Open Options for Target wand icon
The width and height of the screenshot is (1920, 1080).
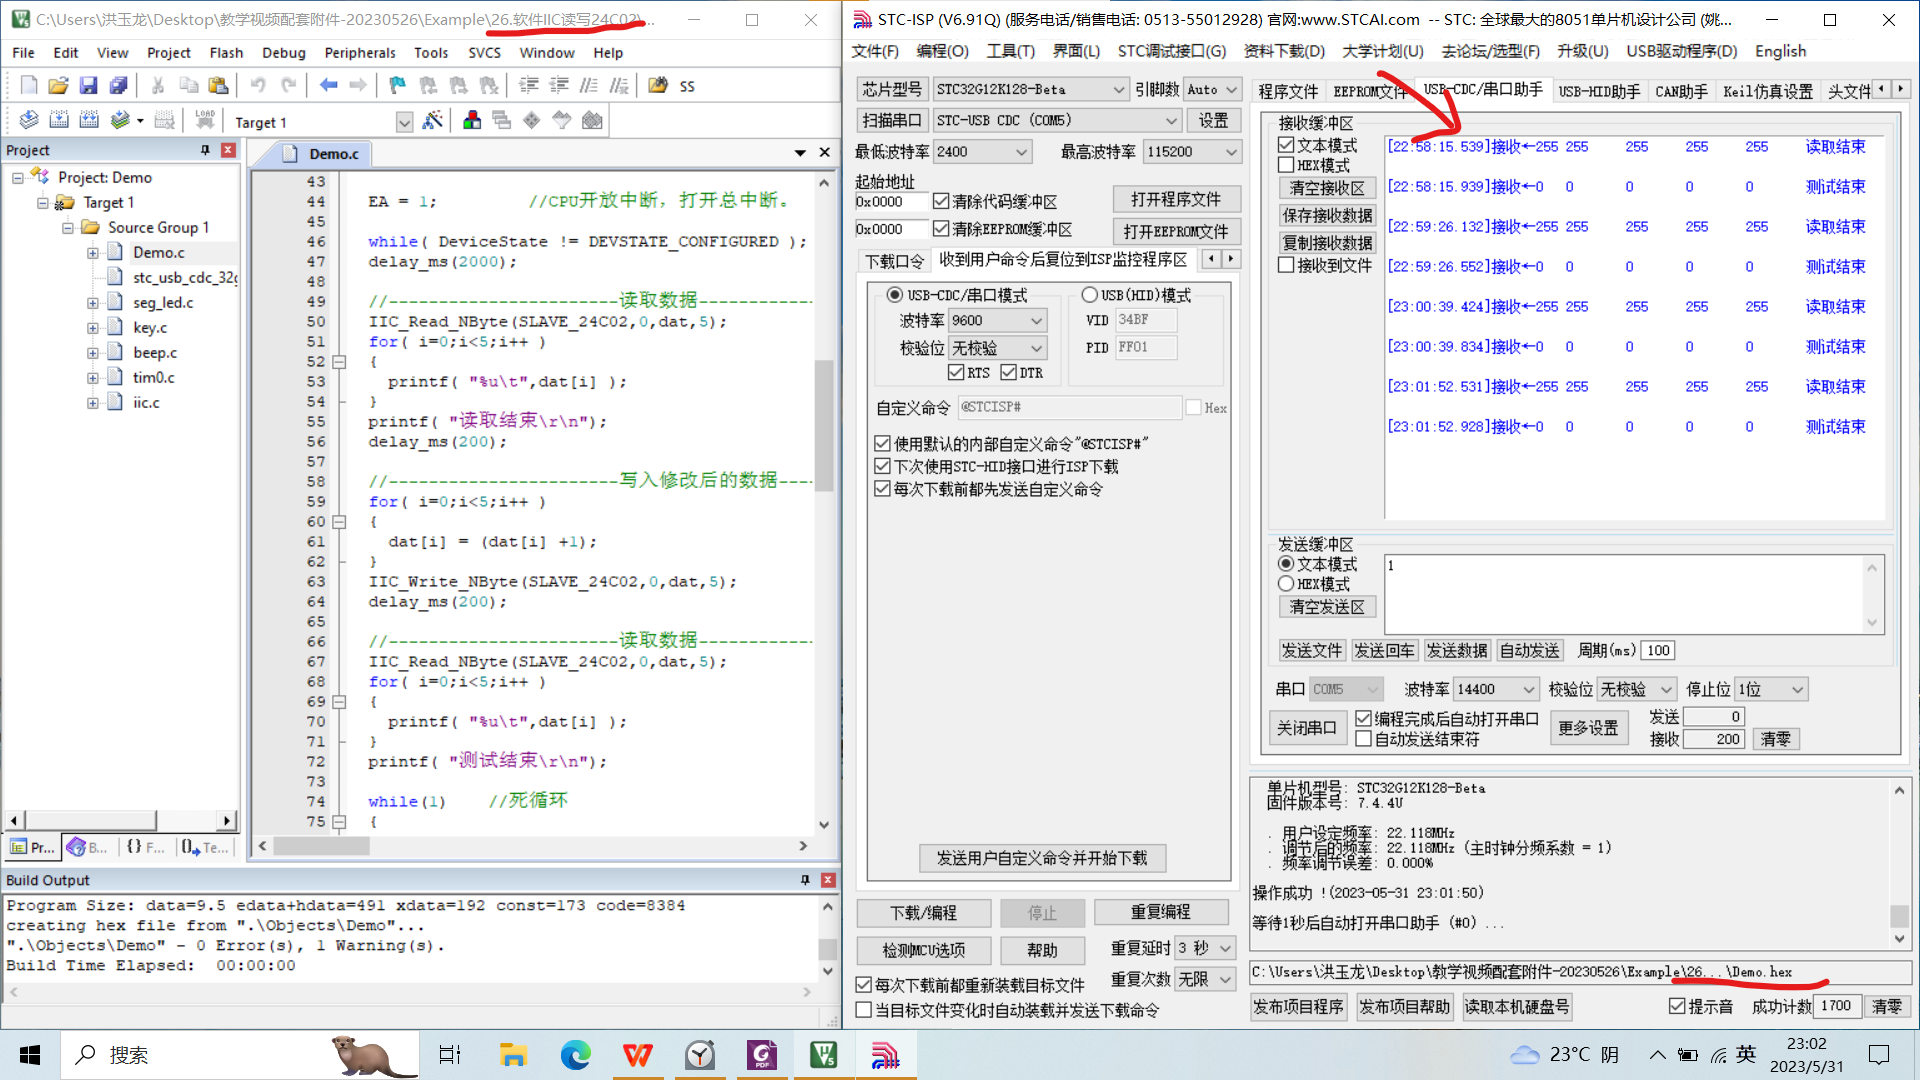(433, 121)
